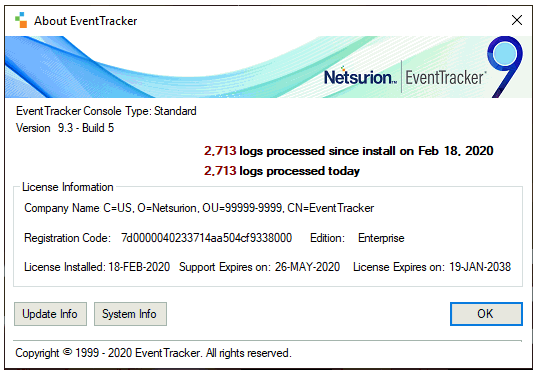Click logs processed since install line
This screenshot has width=537, height=374.
[x=349, y=151]
